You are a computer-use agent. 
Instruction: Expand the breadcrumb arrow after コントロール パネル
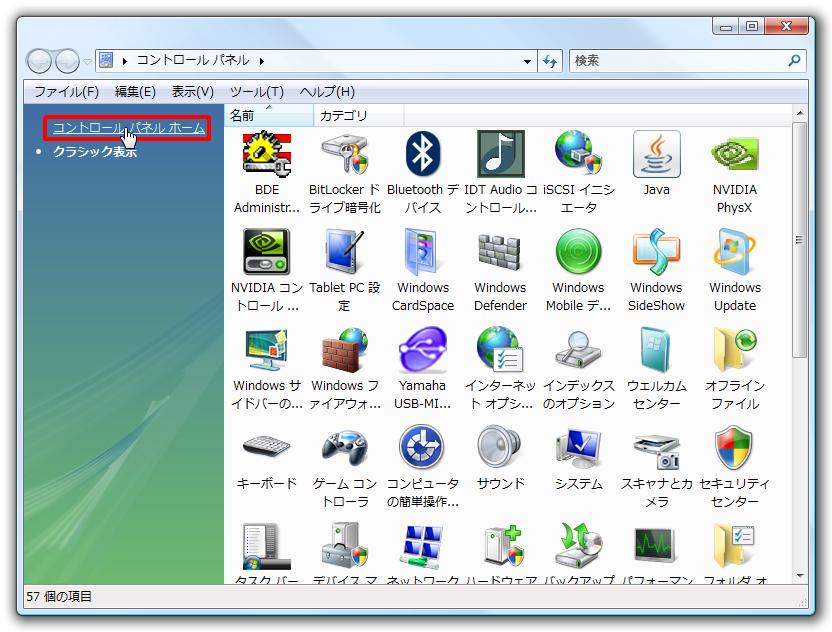pos(261,61)
